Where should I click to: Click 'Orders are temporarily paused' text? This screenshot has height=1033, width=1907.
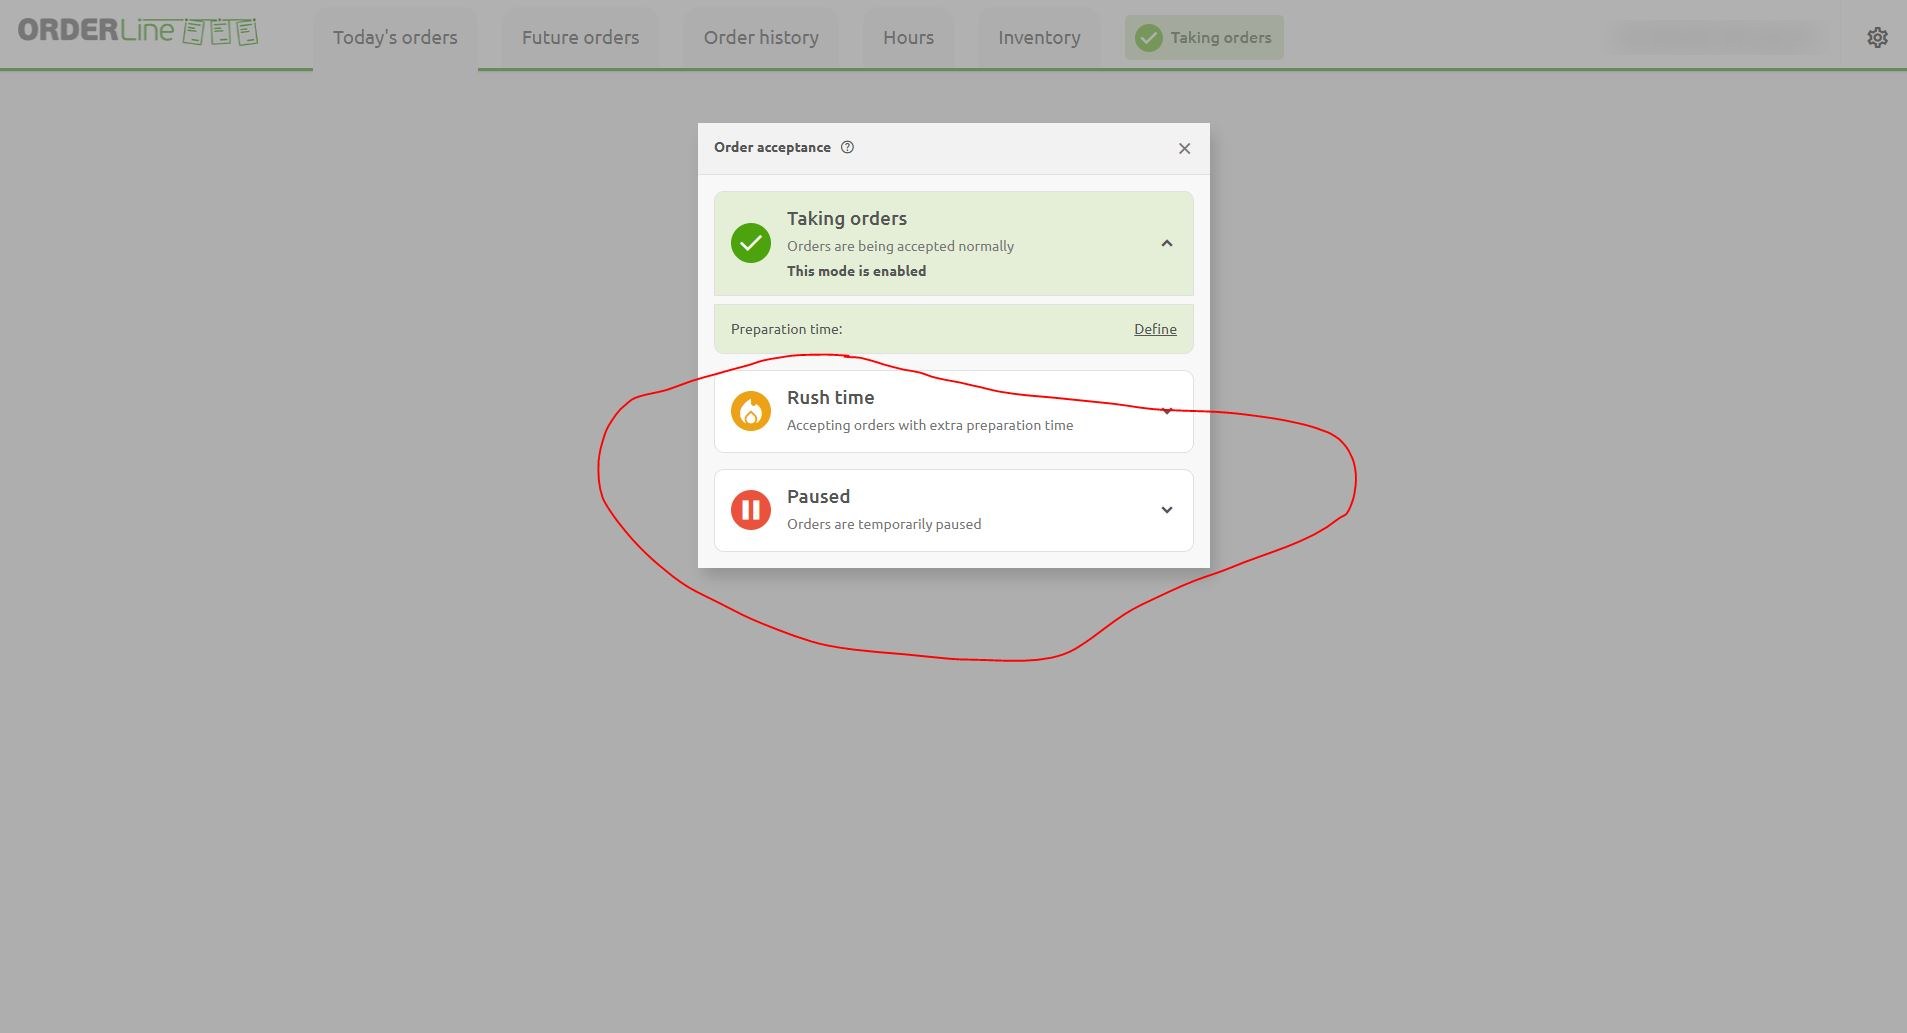(x=884, y=524)
